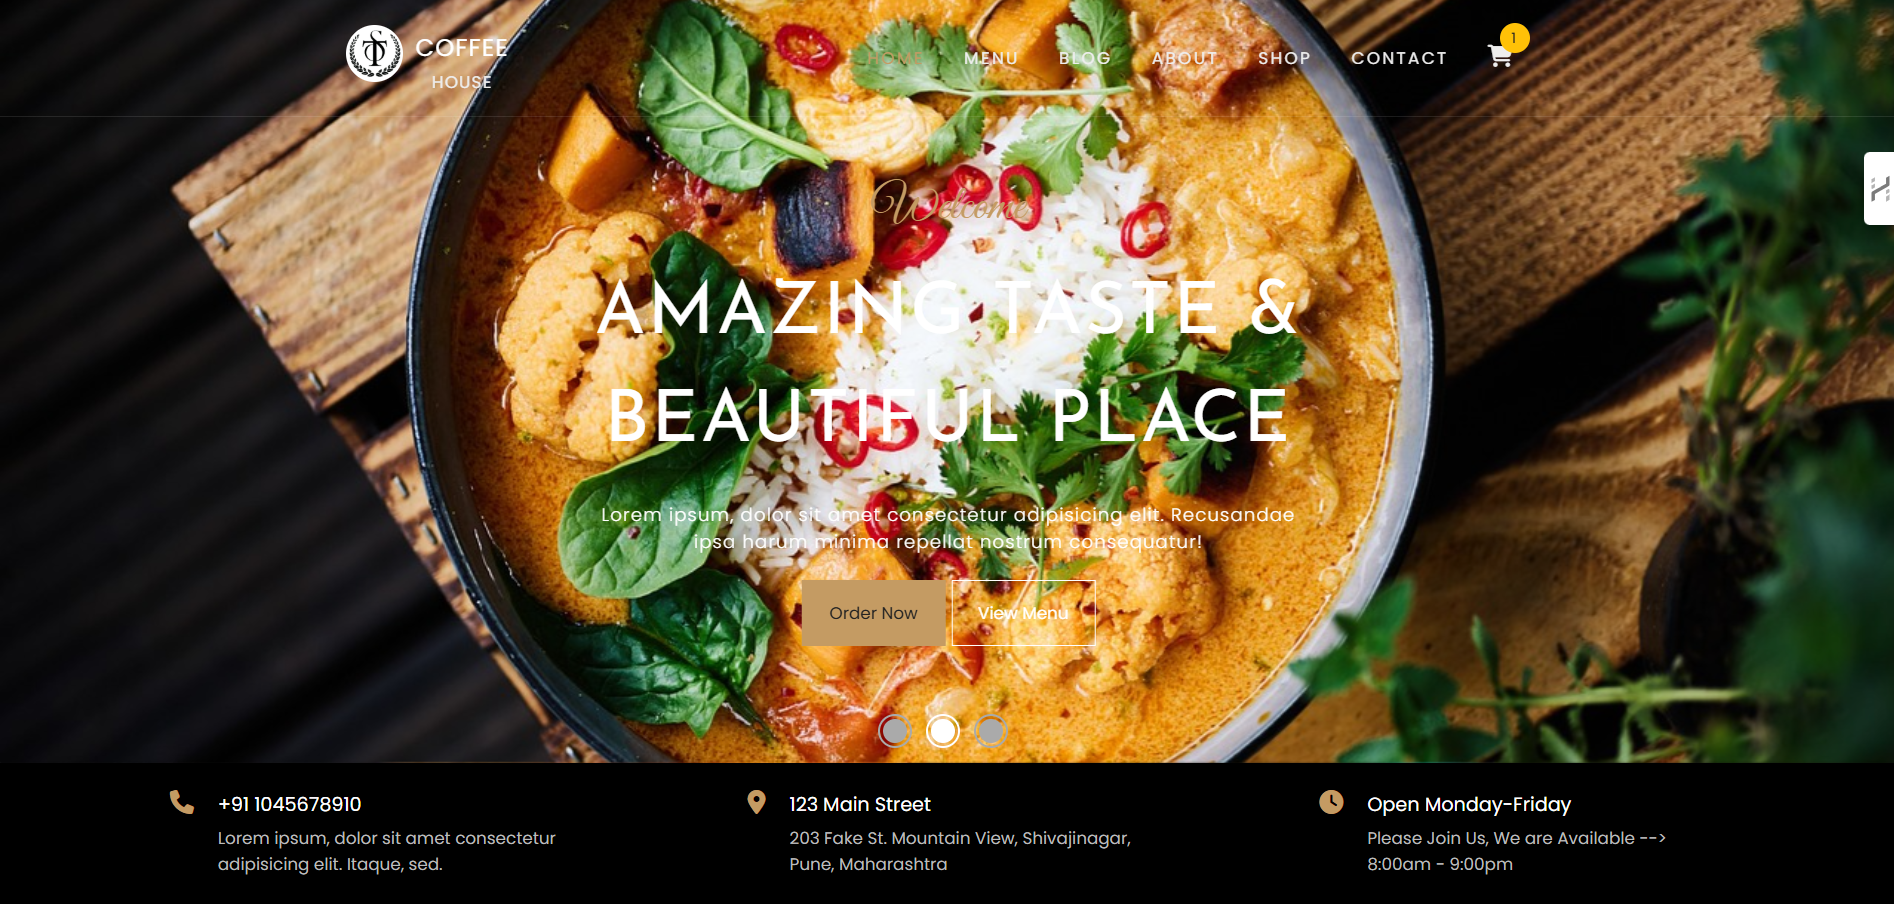The height and width of the screenshot is (904, 1894).
Task: Click the 123 Main Street address heading
Action: pos(860,804)
